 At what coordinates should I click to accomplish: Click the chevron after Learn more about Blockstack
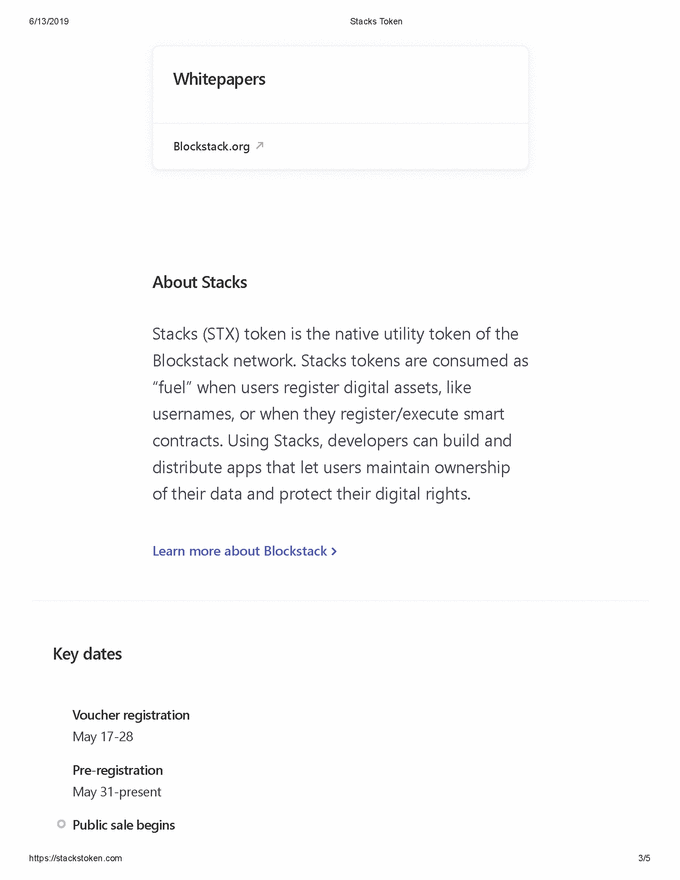[x=334, y=551]
